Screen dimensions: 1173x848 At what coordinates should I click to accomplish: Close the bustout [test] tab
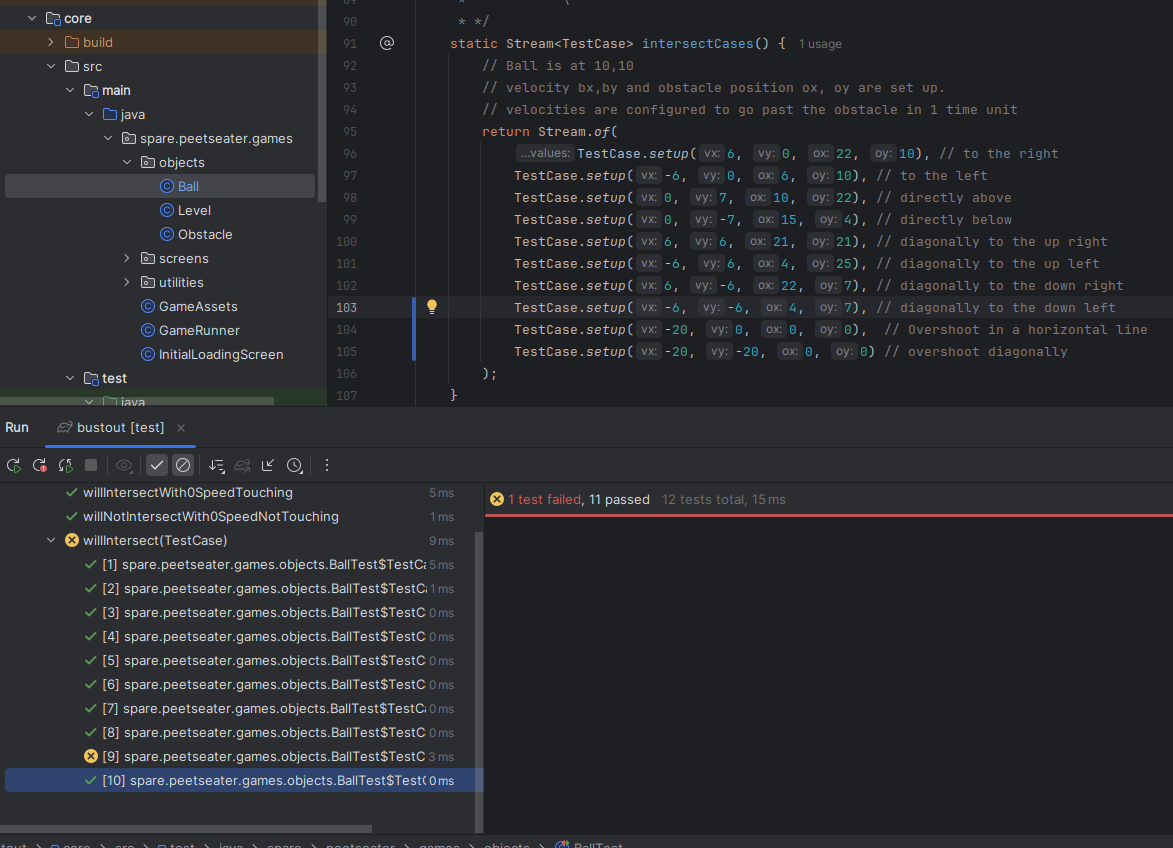(181, 428)
